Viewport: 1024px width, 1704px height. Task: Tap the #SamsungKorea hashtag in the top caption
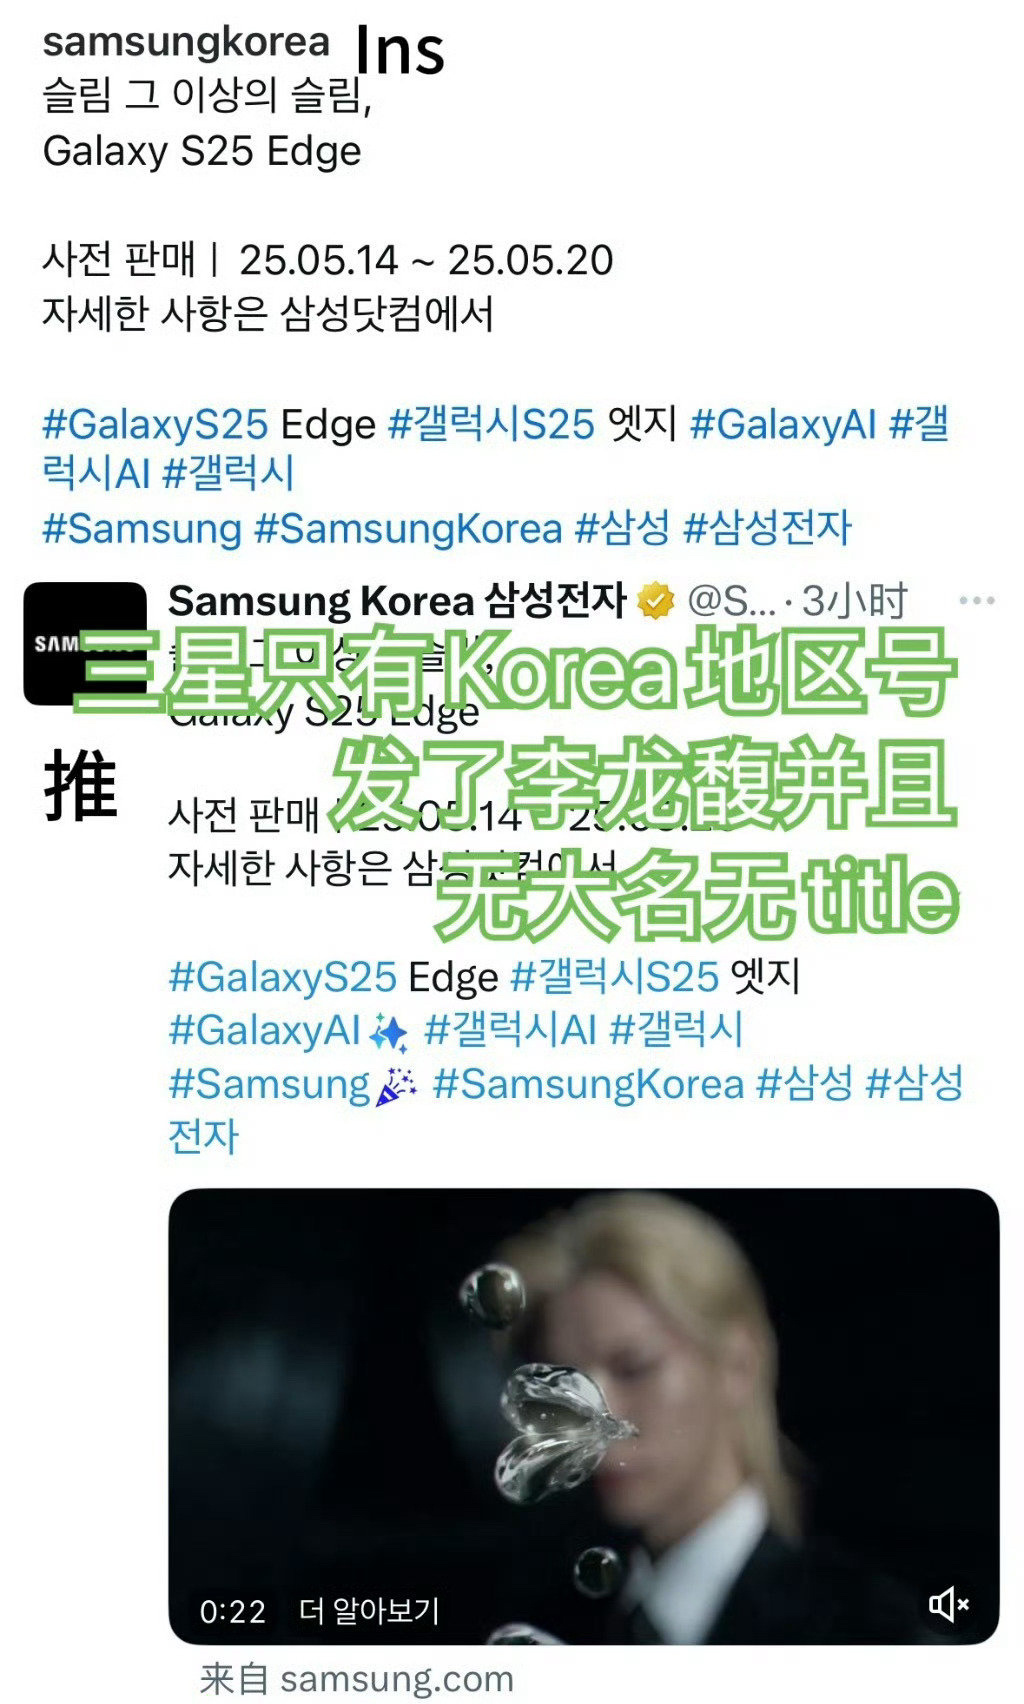(408, 528)
